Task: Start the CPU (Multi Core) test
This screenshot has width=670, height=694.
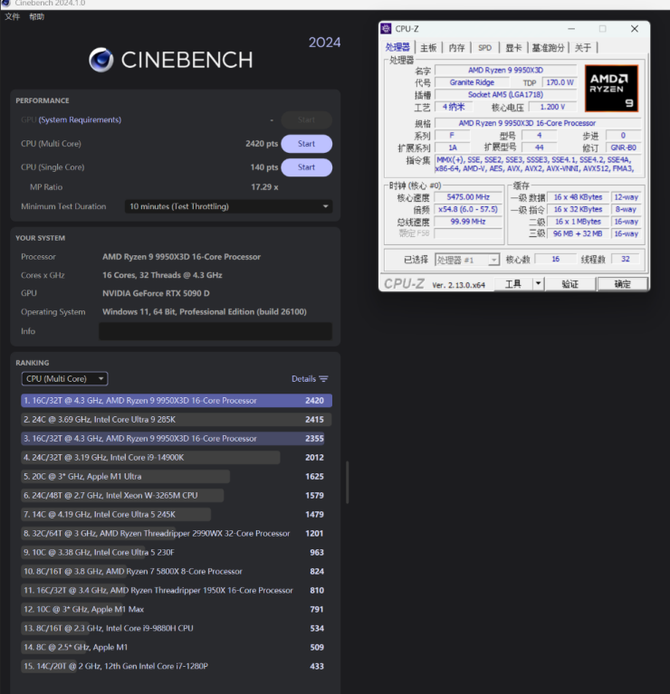Action: coord(306,144)
